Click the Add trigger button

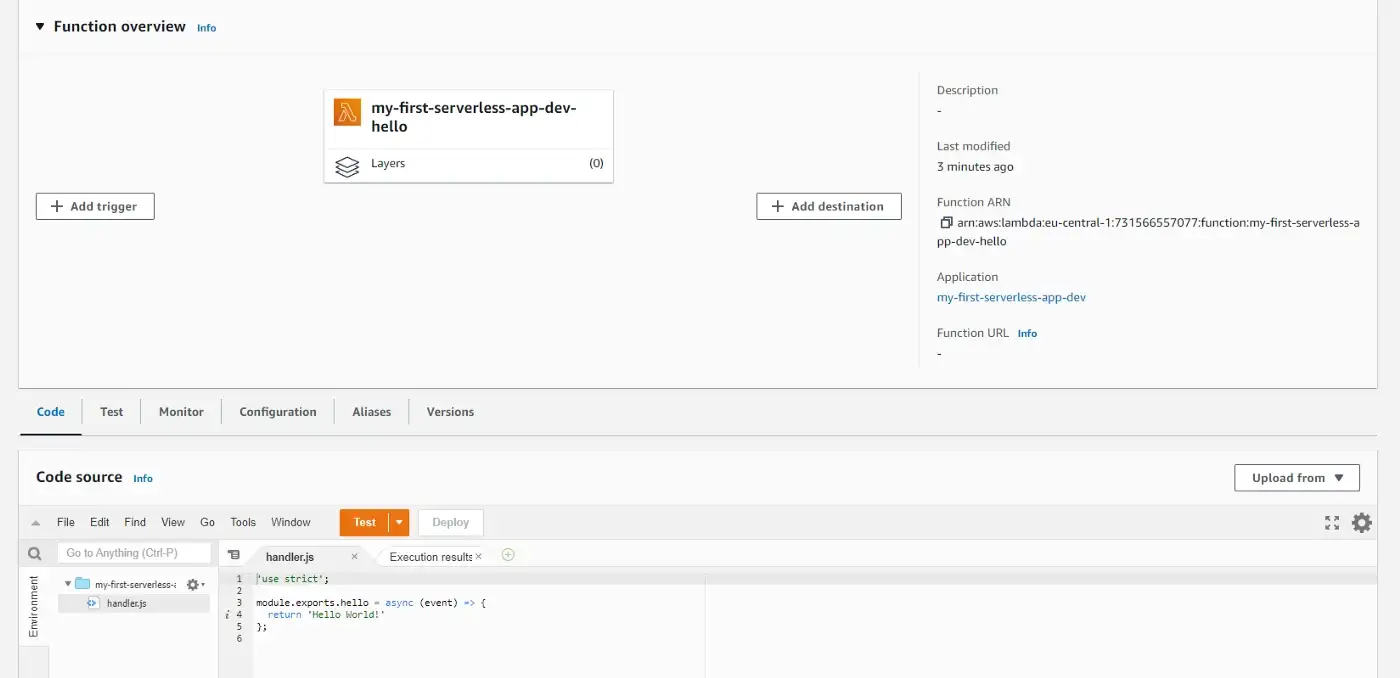[95, 206]
